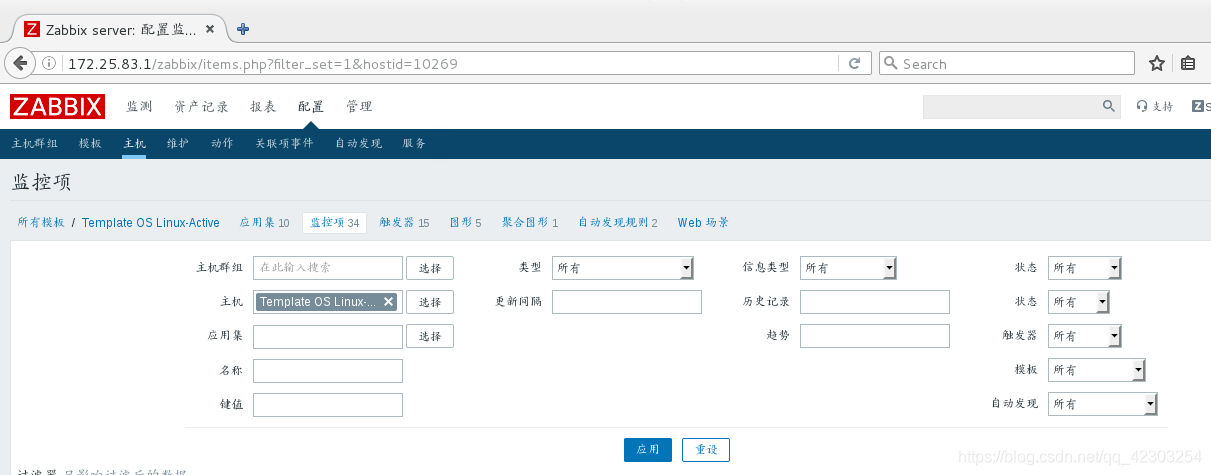Open a new browser tab with plus icon
This screenshot has height=475, width=1211.
tap(243, 29)
